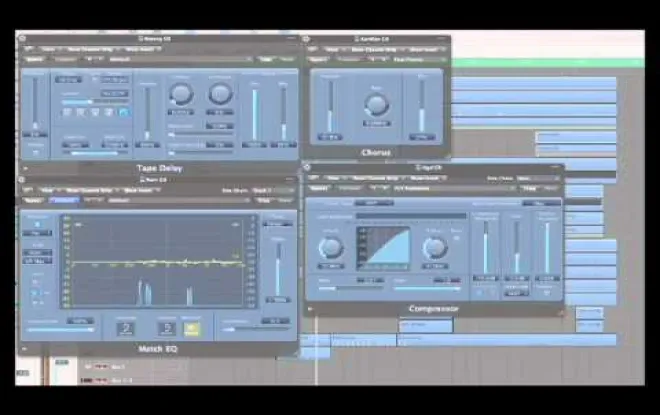Open the preset dropdown in Tape Delay header
Screen dimensions: 660x415
[x=122, y=59]
